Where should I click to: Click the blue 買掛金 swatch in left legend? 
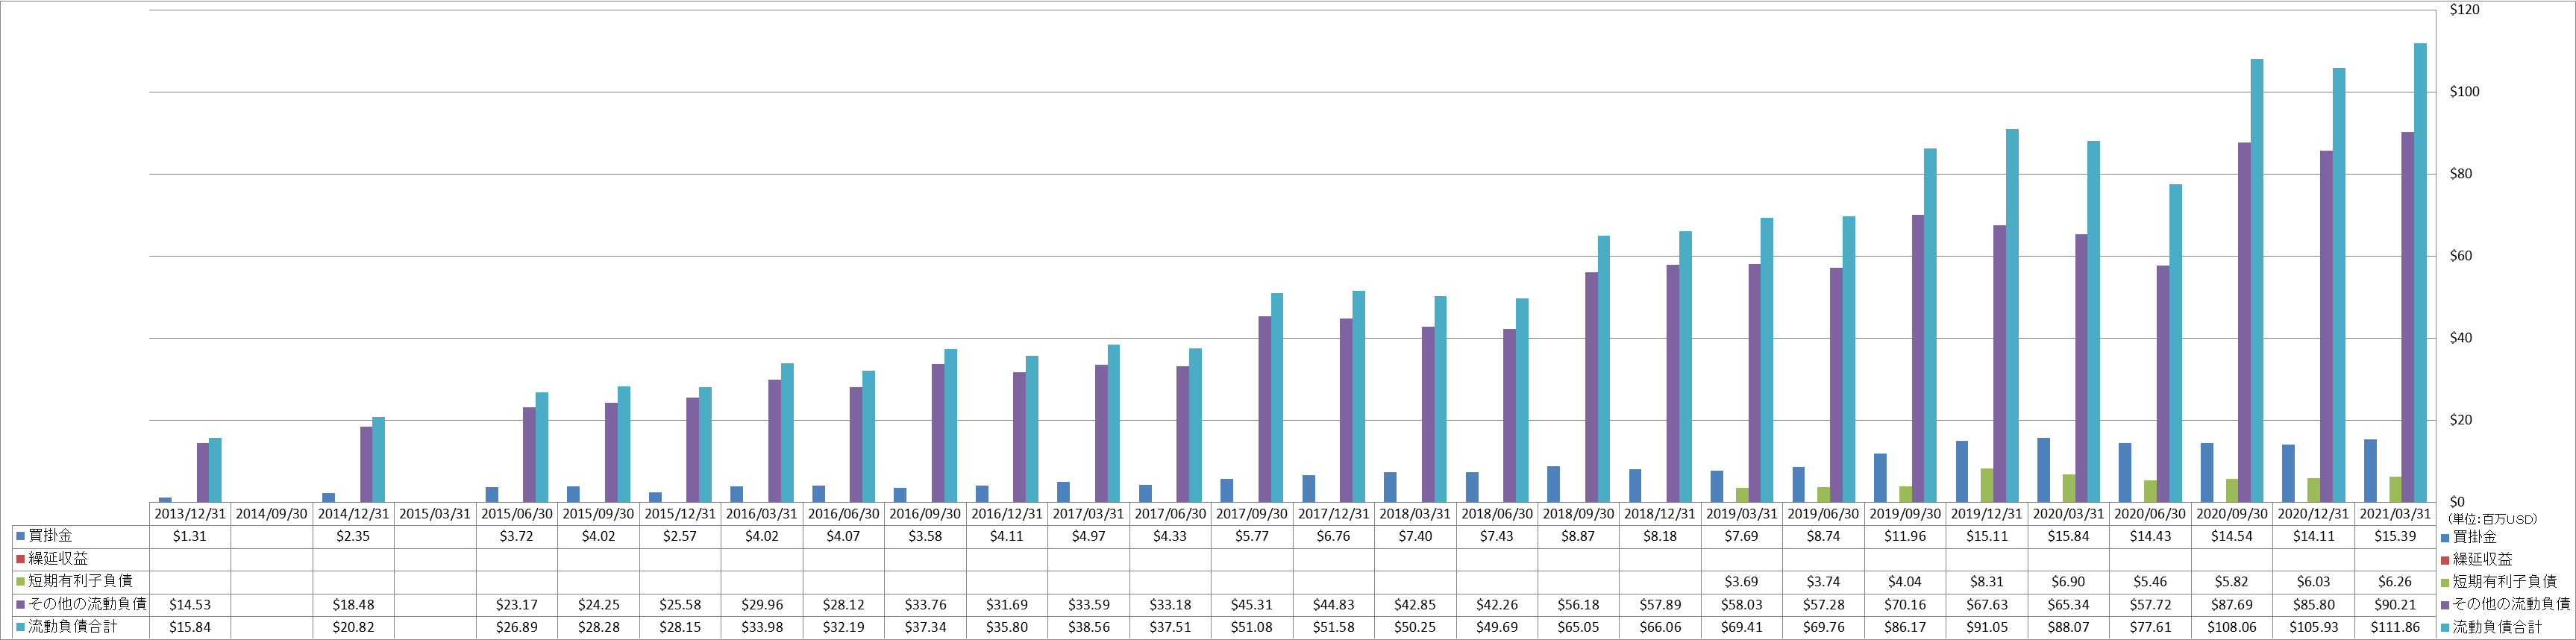(x=20, y=536)
